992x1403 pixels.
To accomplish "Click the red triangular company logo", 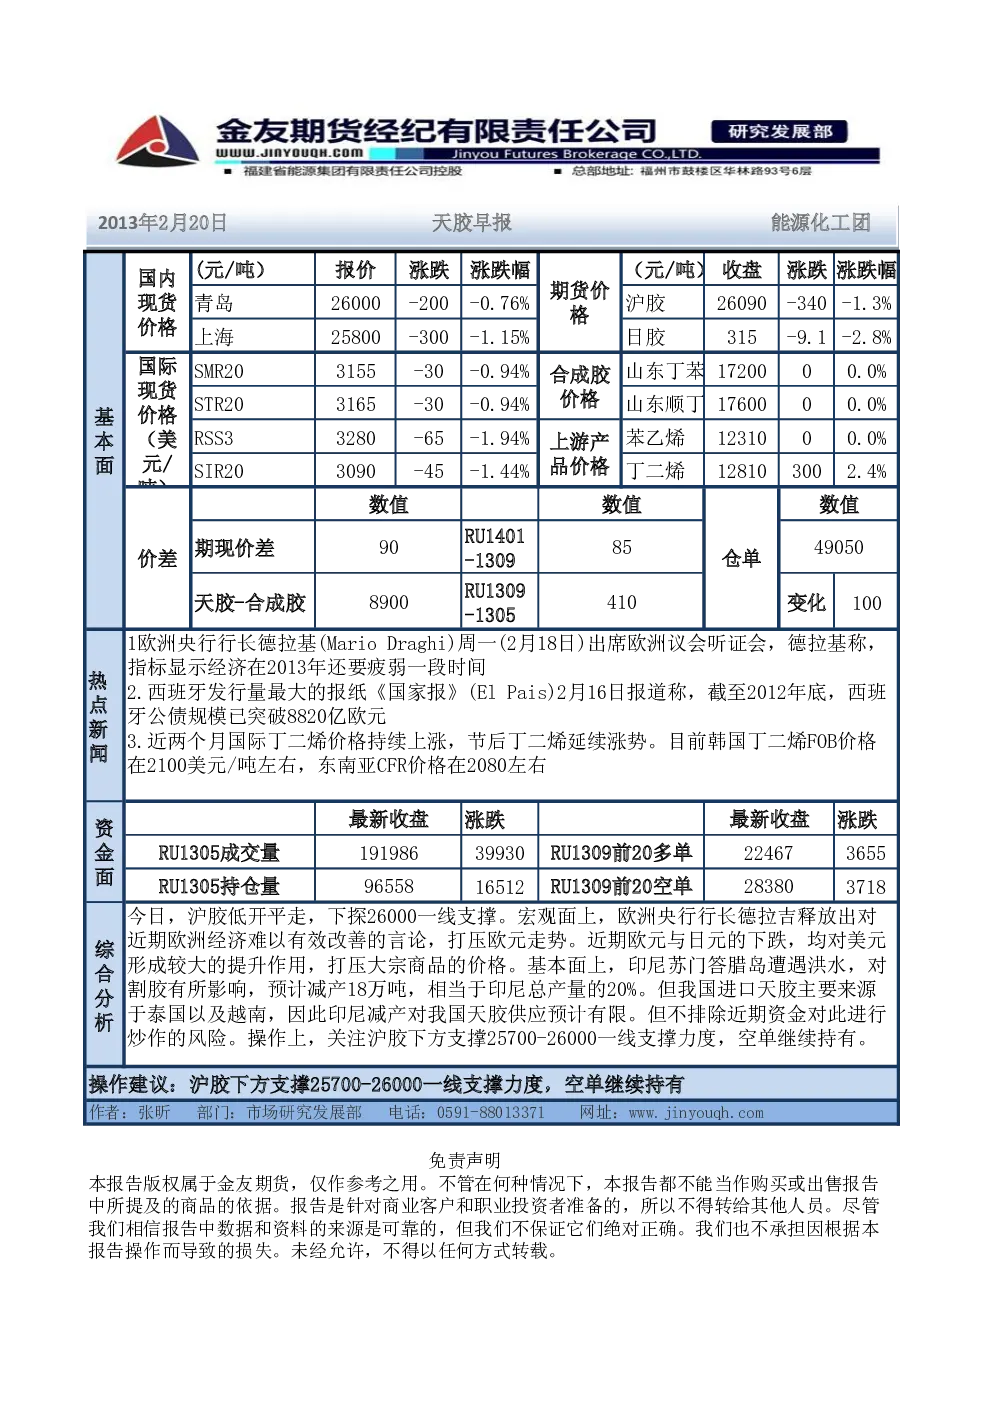I will point(157,141).
